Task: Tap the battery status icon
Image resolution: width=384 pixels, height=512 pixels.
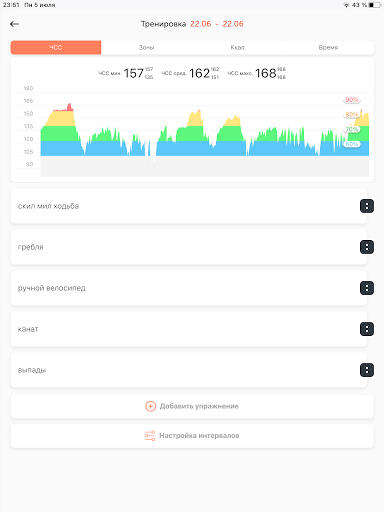Action: click(x=374, y=5)
